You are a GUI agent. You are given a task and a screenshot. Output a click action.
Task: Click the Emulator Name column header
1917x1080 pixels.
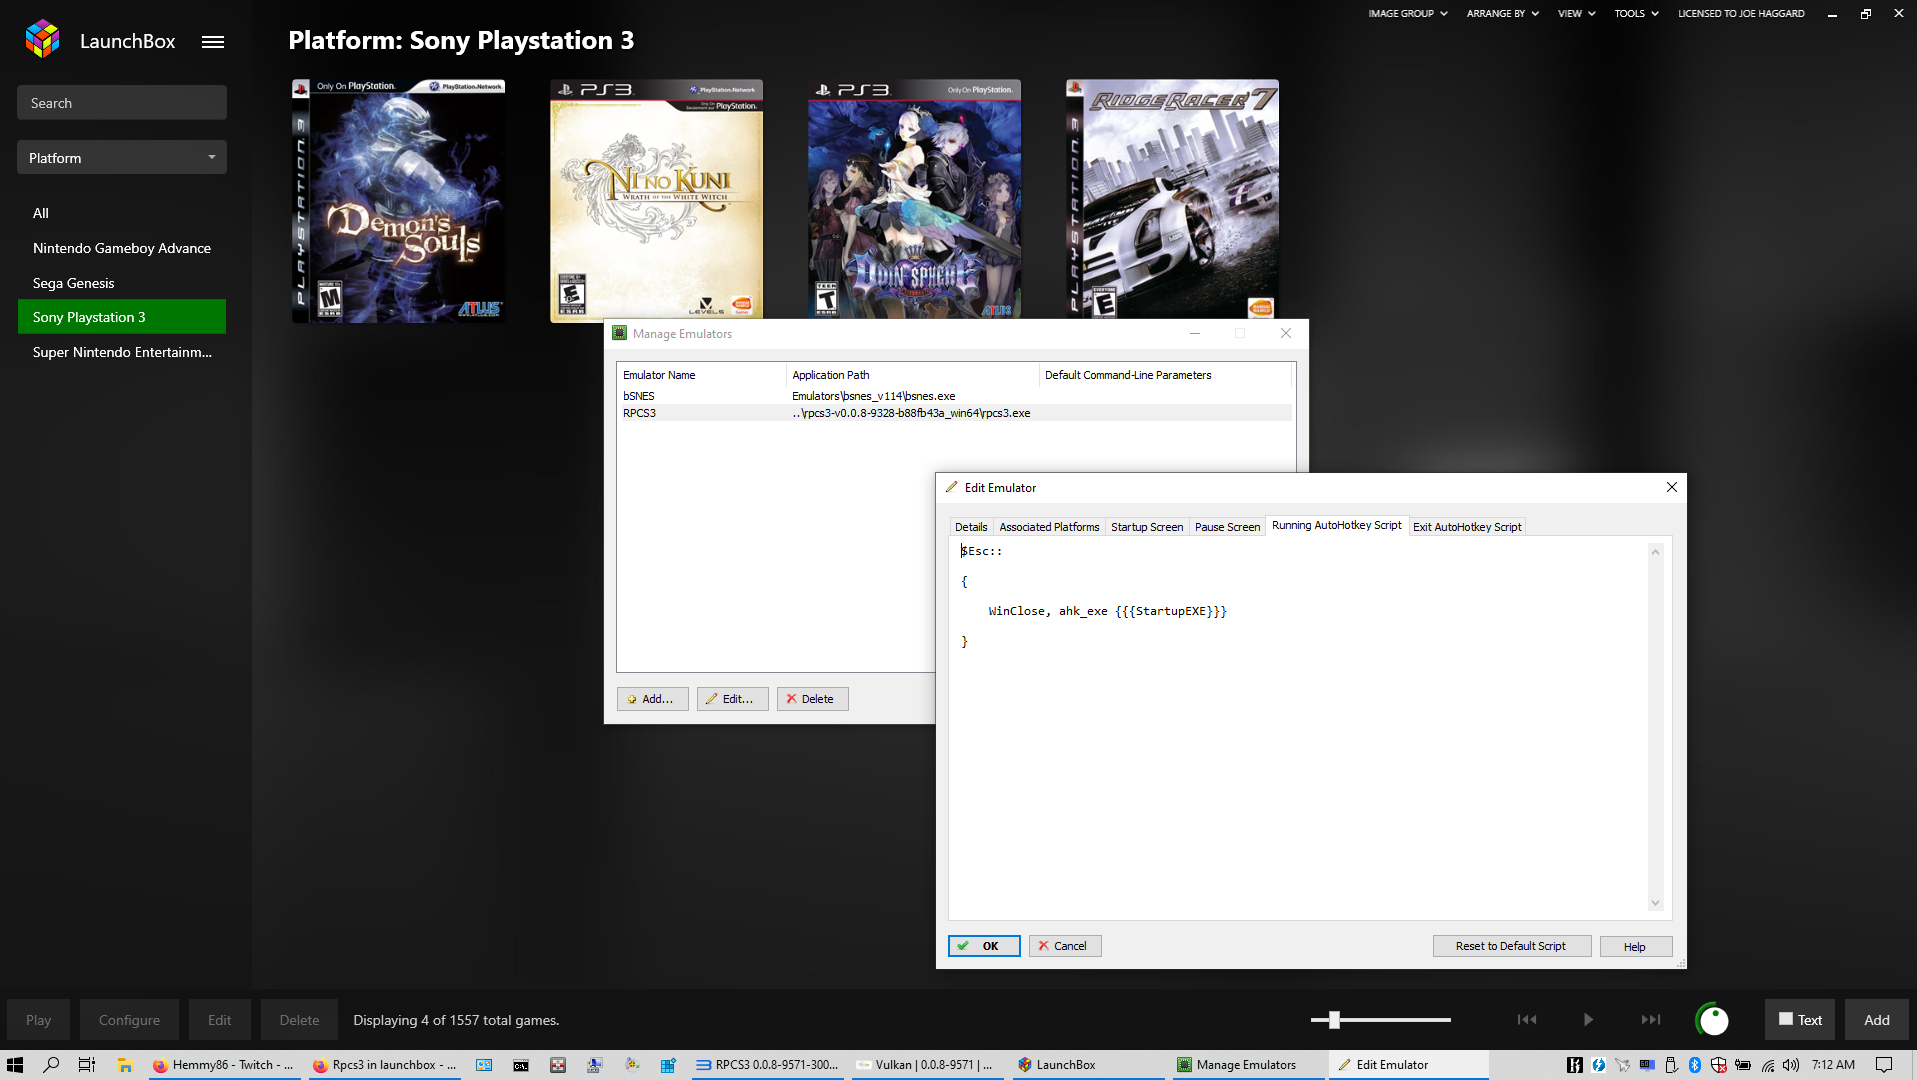pyautogui.click(x=702, y=375)
